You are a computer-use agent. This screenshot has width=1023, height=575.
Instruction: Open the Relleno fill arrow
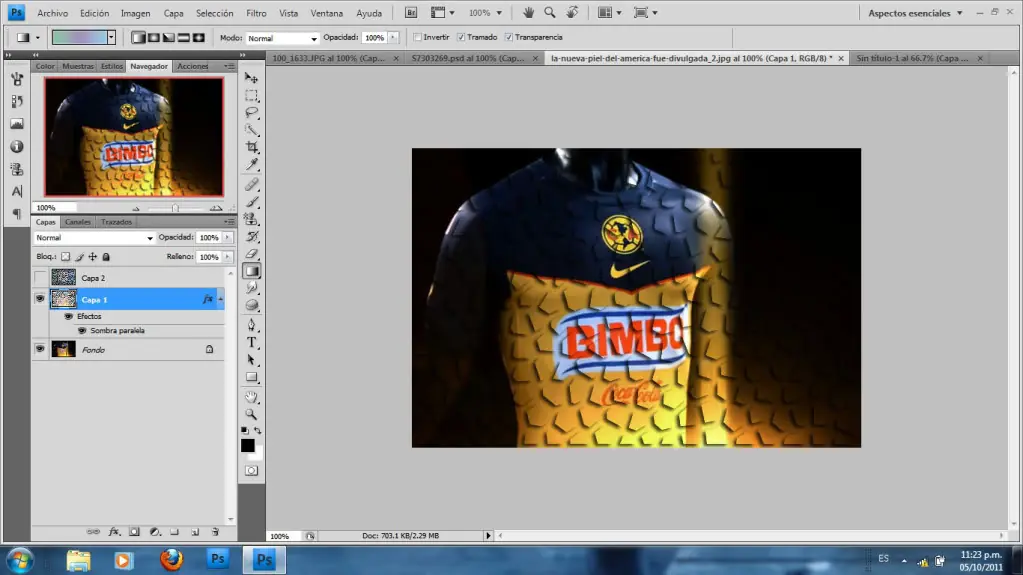[x=227, y=257]
